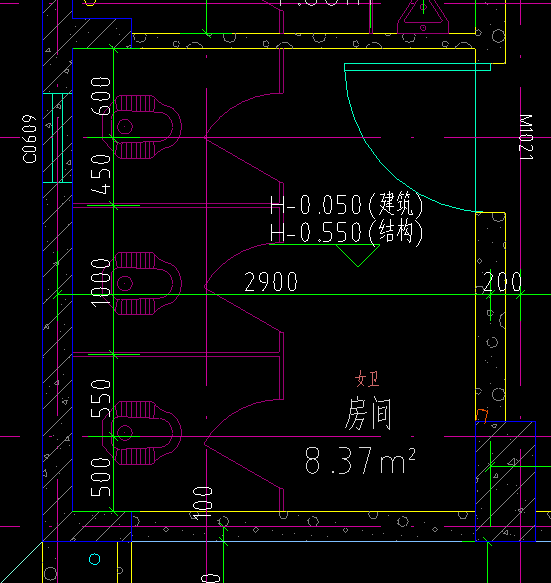Select the squat toilet beside the 550 dimension
The width and height of the screenshot is (551, 583).
coord(142,433)
